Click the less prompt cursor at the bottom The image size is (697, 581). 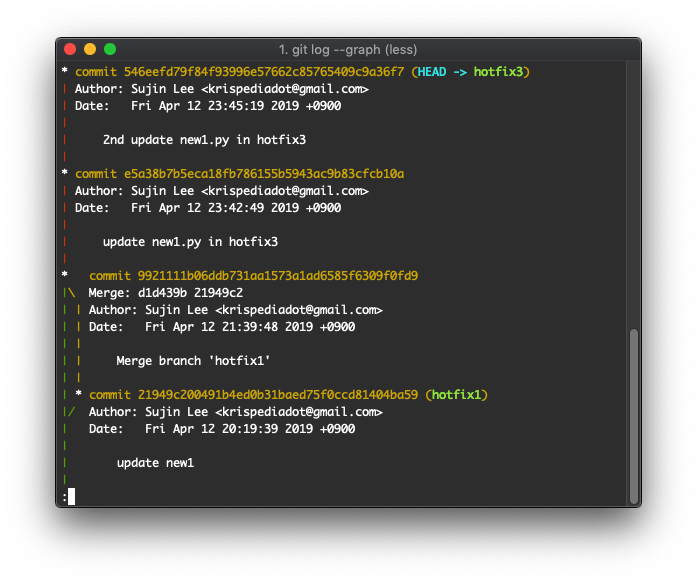click(71, 497)
